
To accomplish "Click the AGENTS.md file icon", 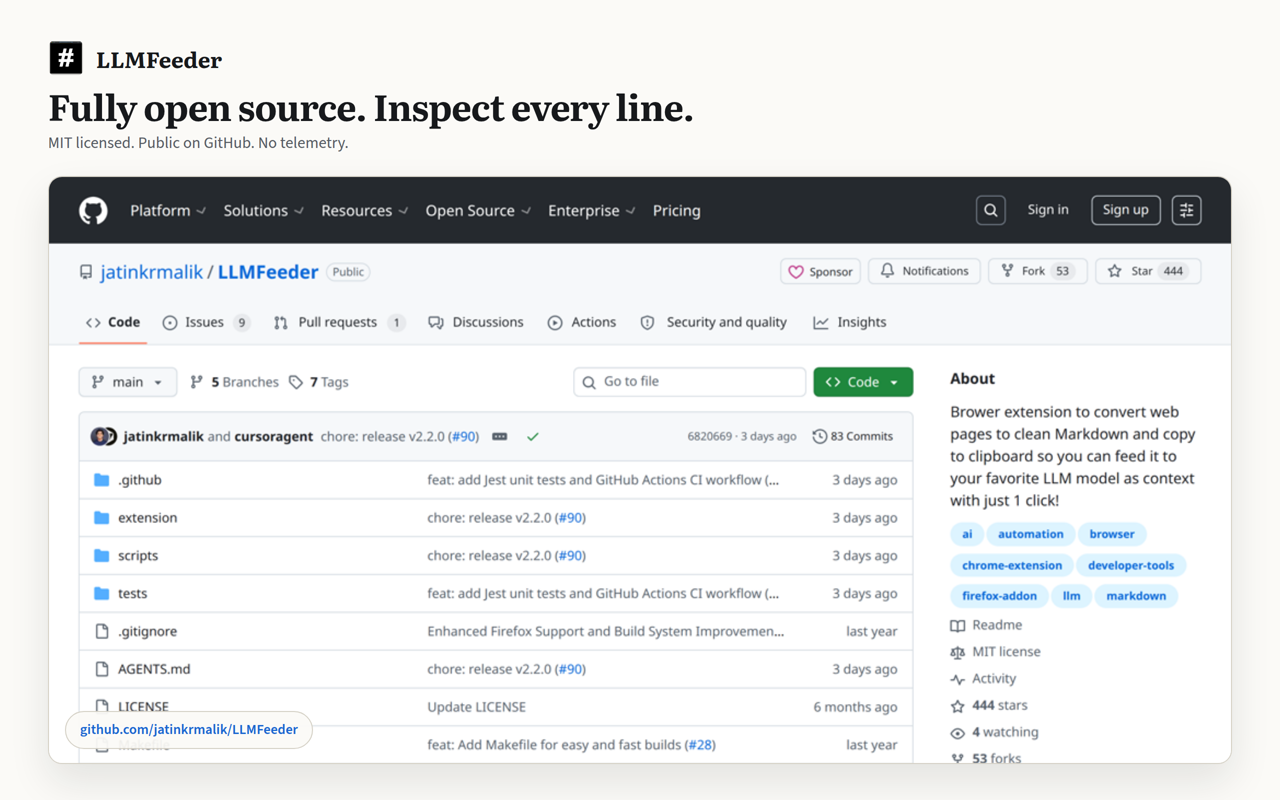I will (101, 669).
